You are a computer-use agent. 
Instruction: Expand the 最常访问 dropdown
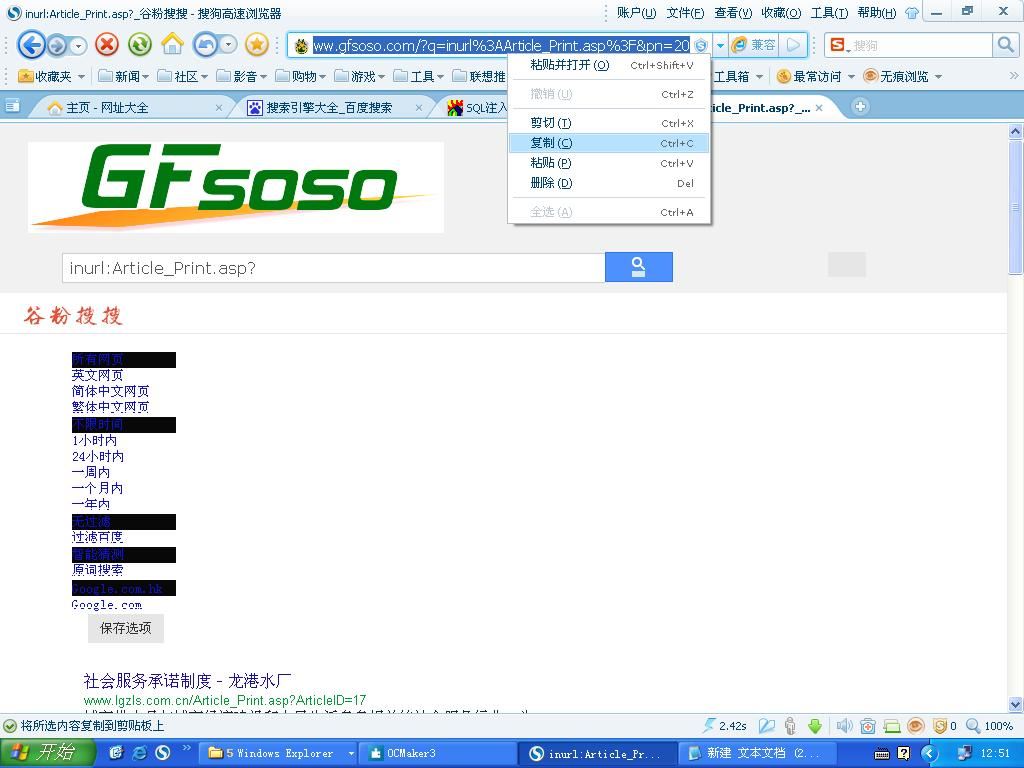click(x=852, y=77)
